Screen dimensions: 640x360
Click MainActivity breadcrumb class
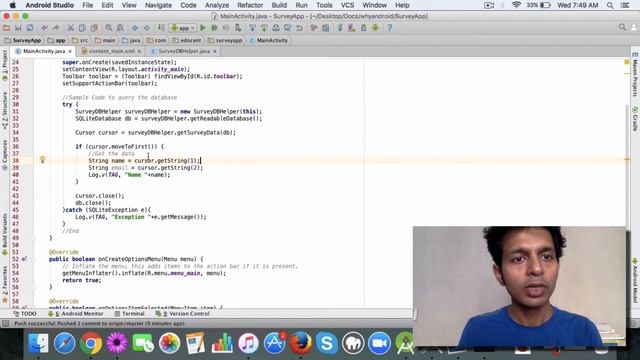[x=269, y=40]
